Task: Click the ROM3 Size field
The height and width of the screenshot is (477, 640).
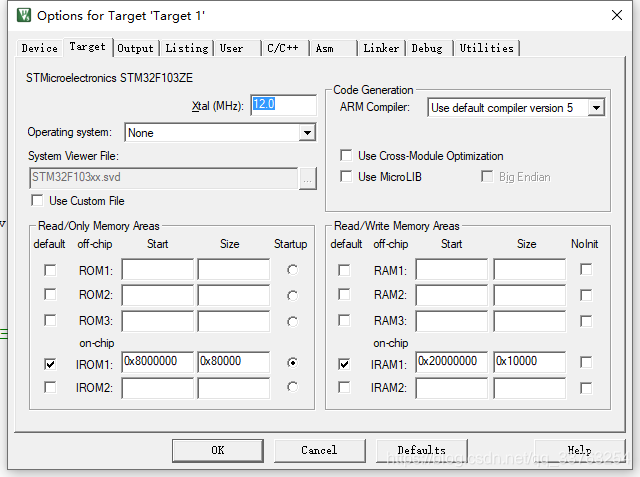Action: point(234,321)
